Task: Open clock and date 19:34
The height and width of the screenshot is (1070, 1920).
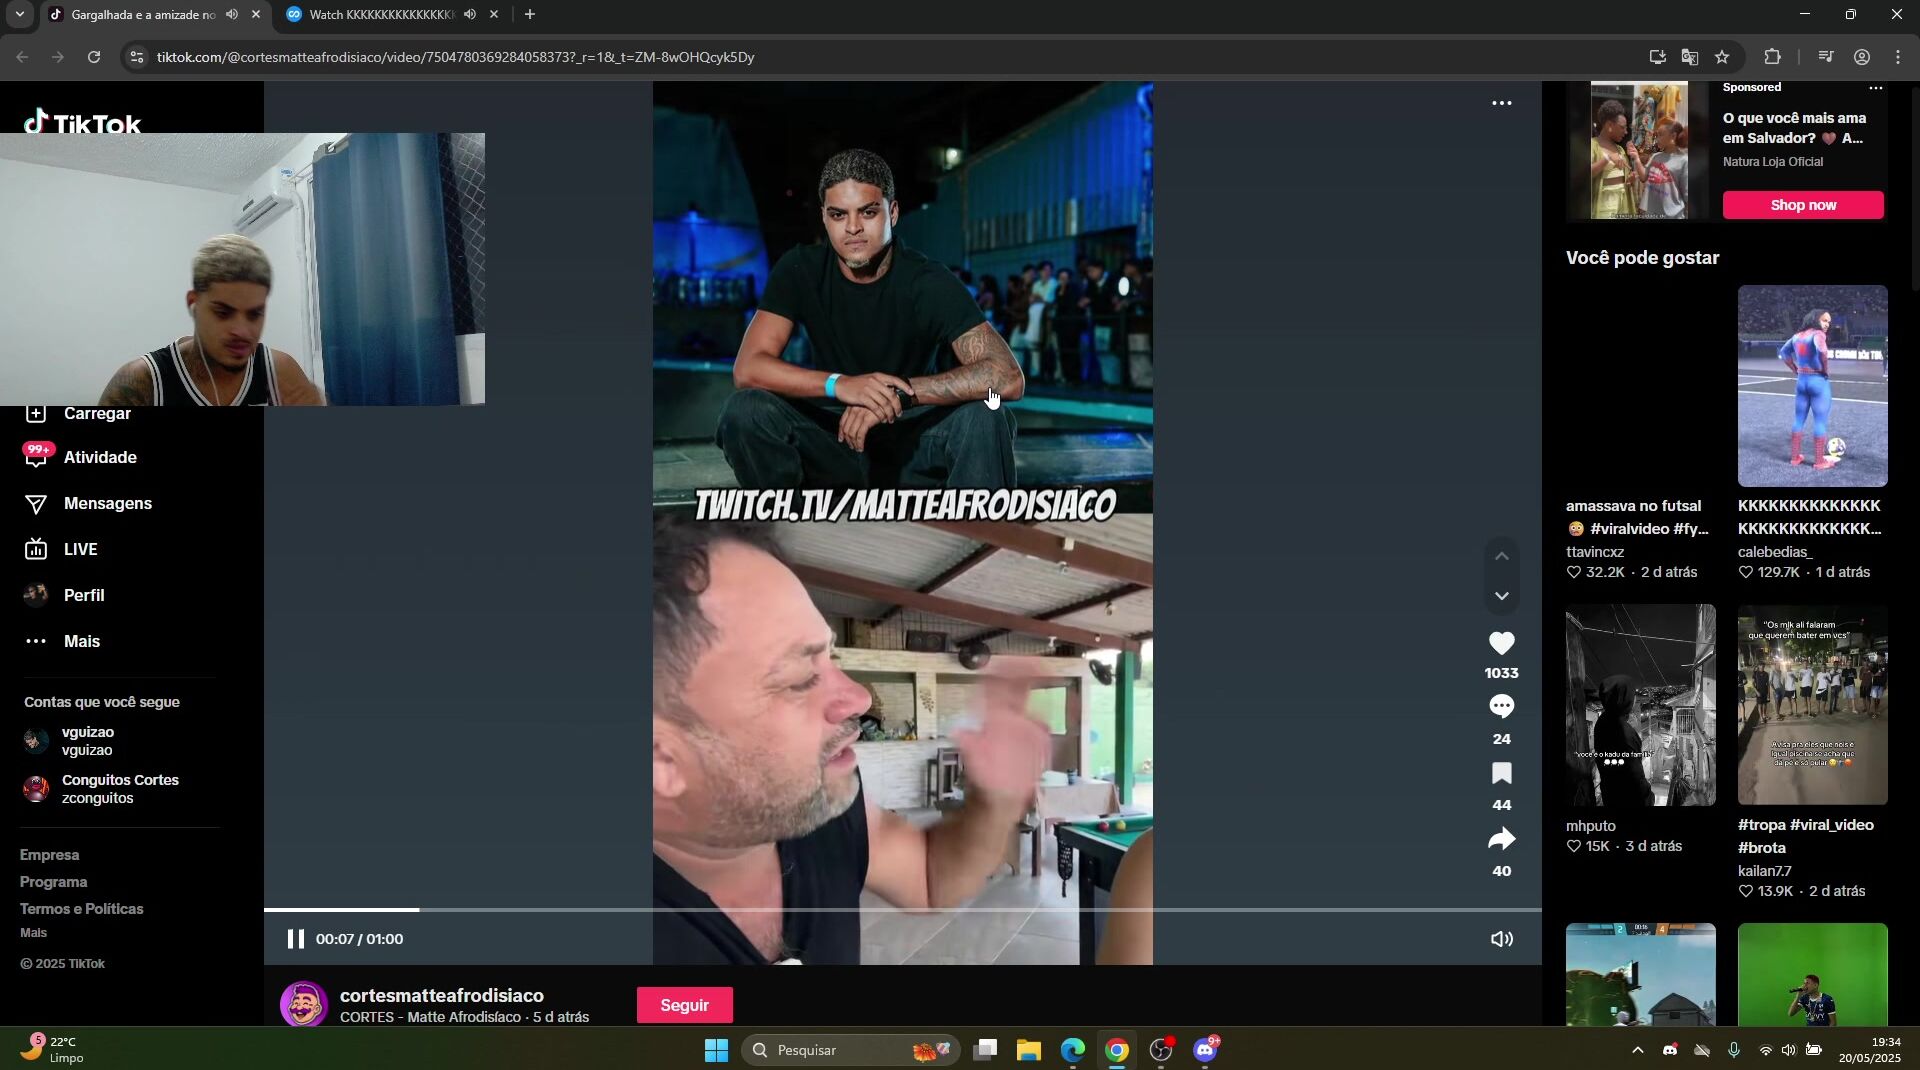Action: 1870,1050
